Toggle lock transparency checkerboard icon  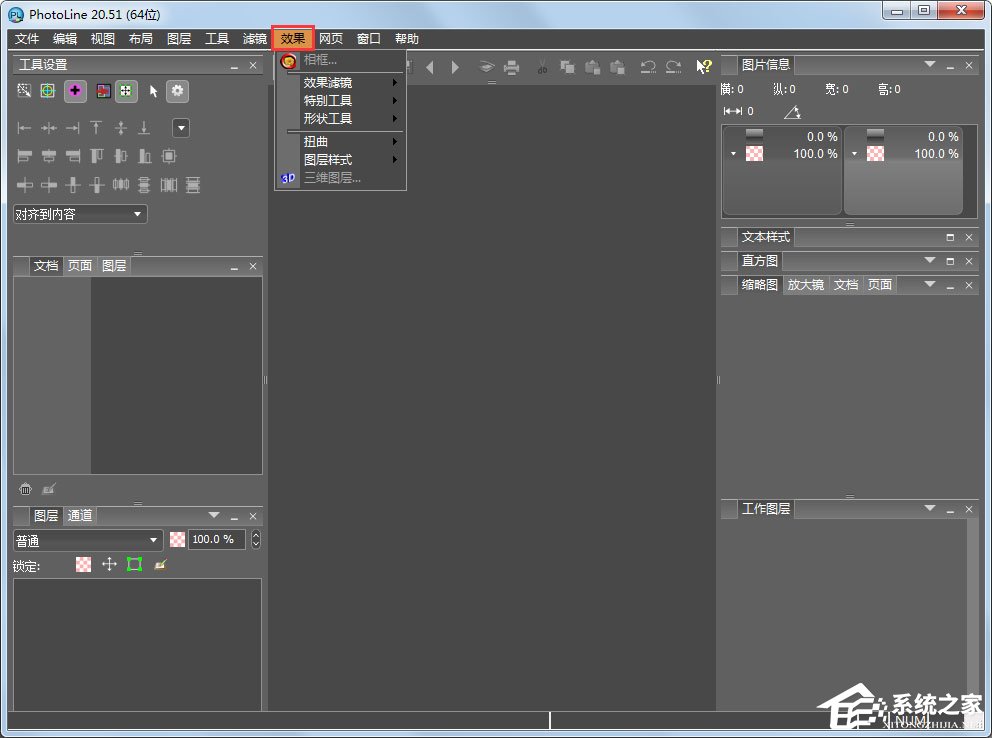pyautogui.click(x=84, y=564)
